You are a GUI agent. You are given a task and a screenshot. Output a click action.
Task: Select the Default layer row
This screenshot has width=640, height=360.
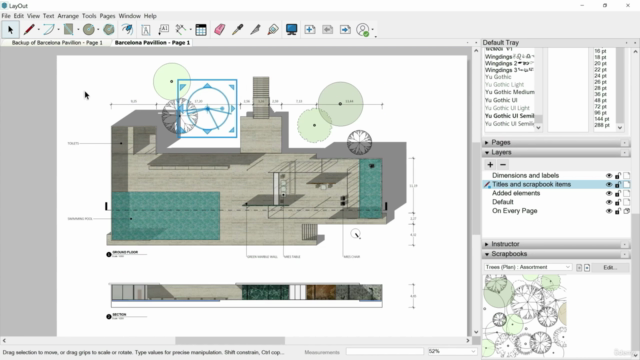tap(556, 202)
